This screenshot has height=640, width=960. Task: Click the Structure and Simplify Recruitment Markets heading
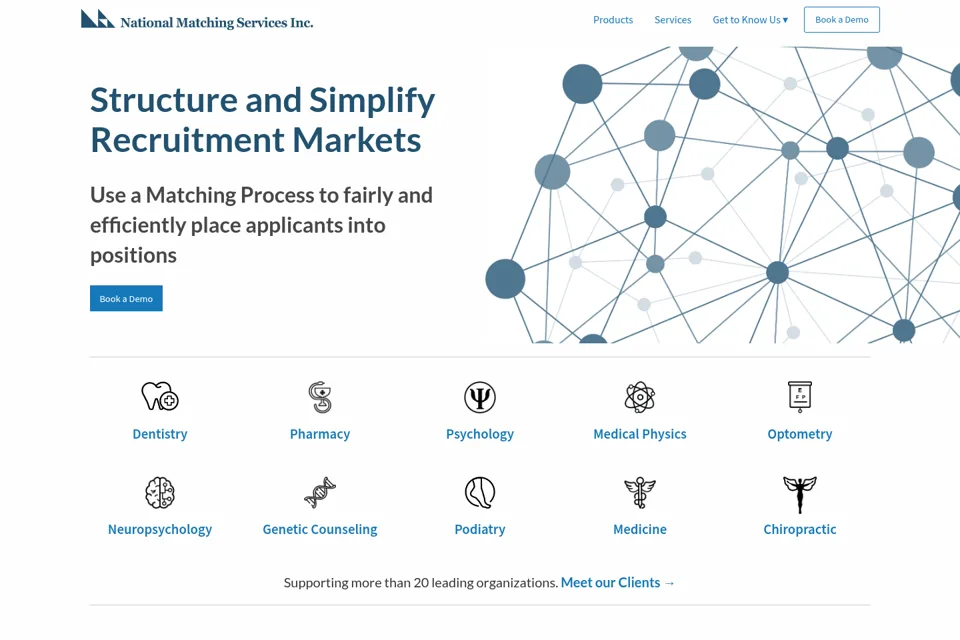pyautogui.click(x=263, y=119)
